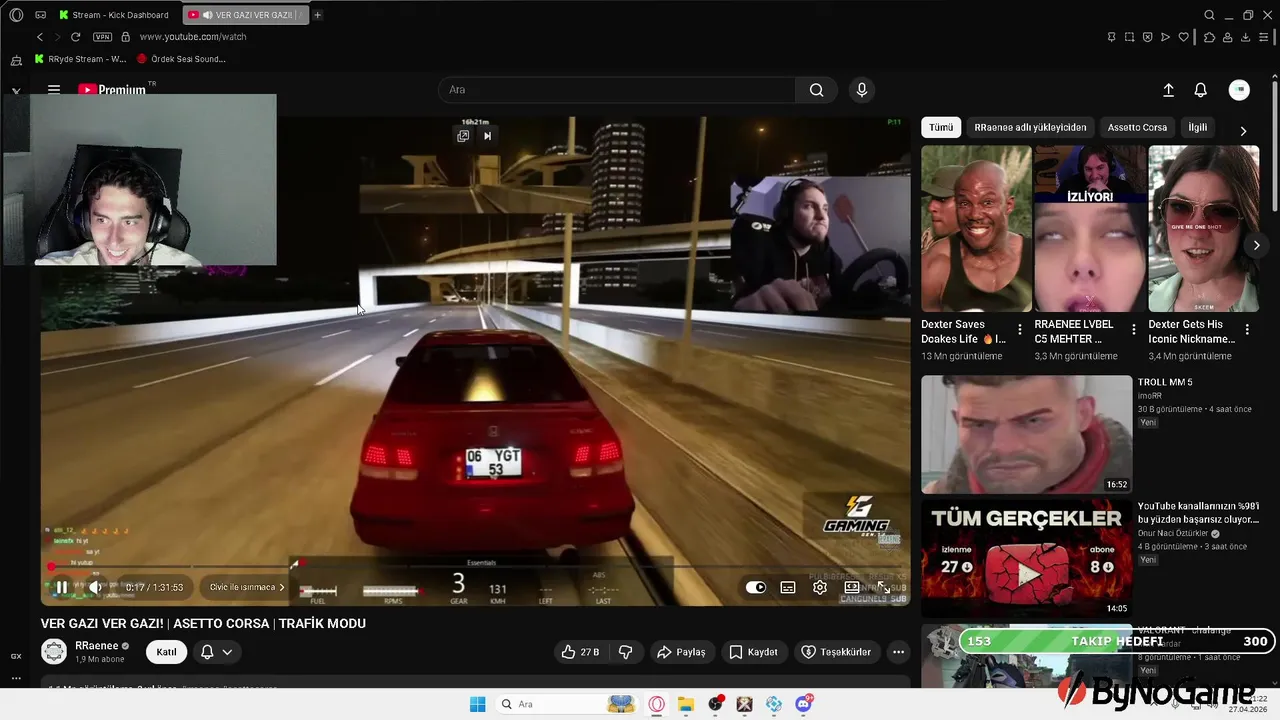Go back in browser history
1280x720 pixels.
pos(40,37)
